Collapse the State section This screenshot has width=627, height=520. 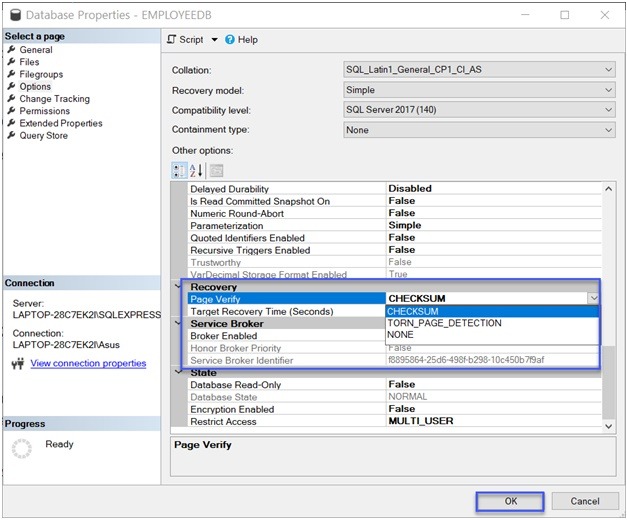pos(178,372)
